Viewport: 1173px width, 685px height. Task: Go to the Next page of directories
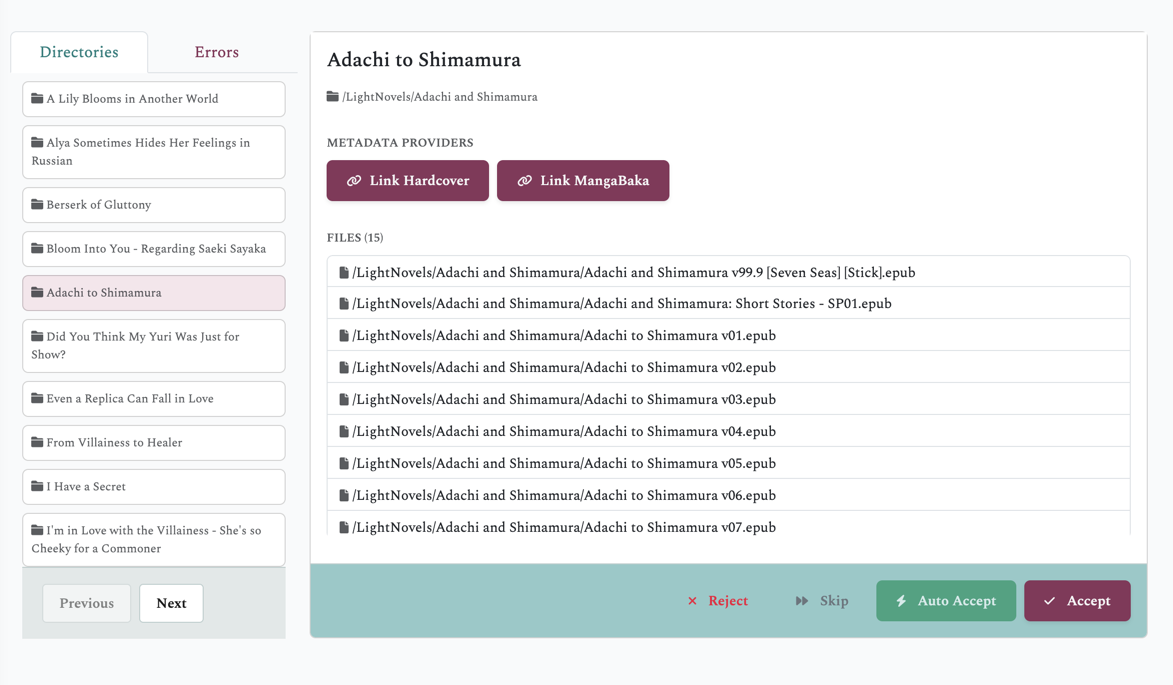coord(171,603)
